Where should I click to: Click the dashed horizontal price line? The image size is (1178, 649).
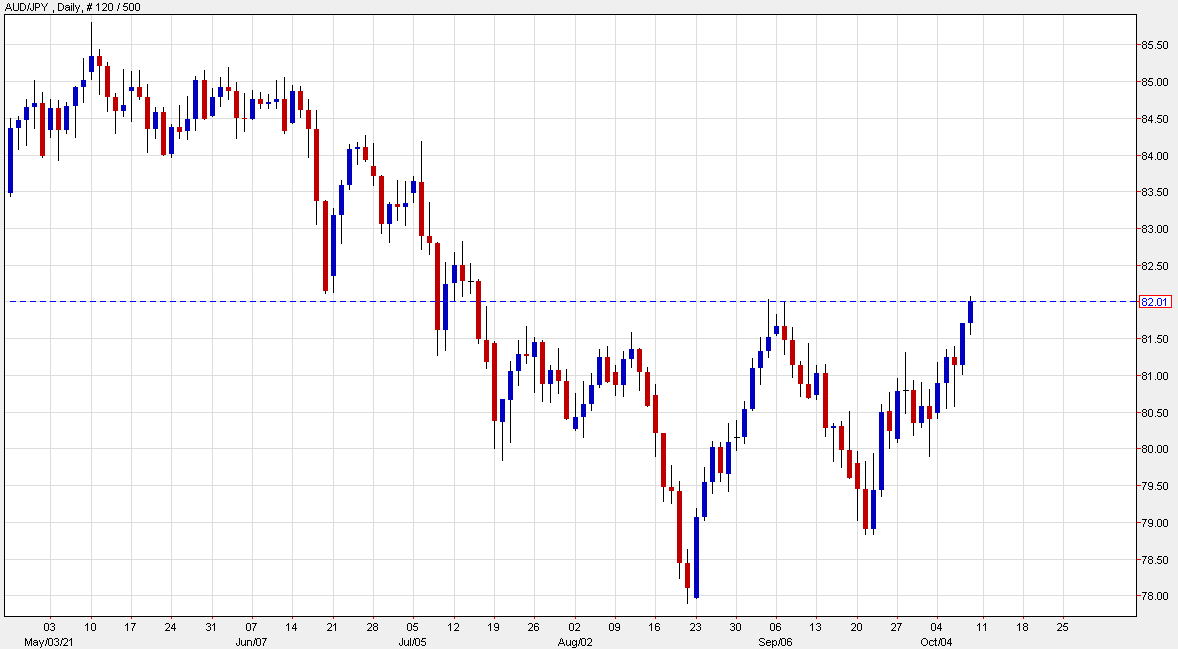(x=600, y=301)
